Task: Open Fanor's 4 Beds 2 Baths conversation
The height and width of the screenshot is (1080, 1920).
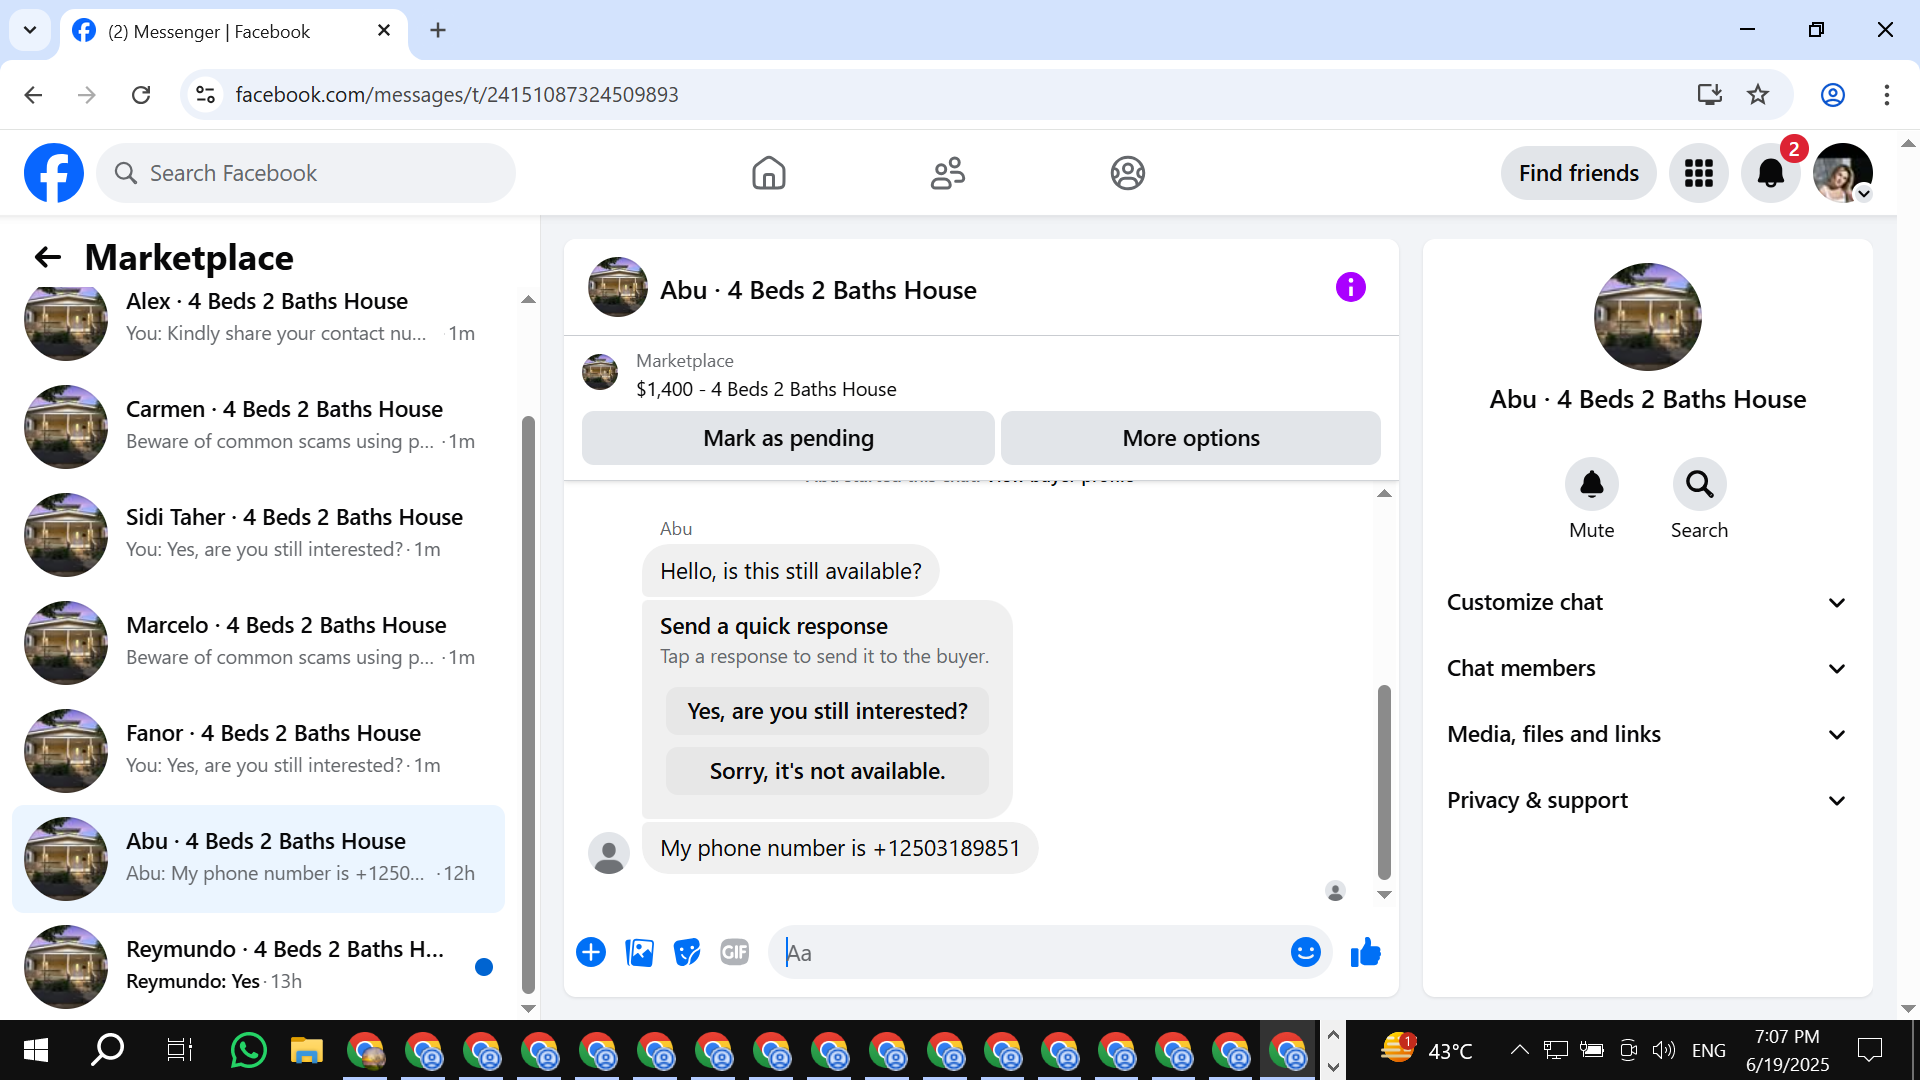Action: 258,750
